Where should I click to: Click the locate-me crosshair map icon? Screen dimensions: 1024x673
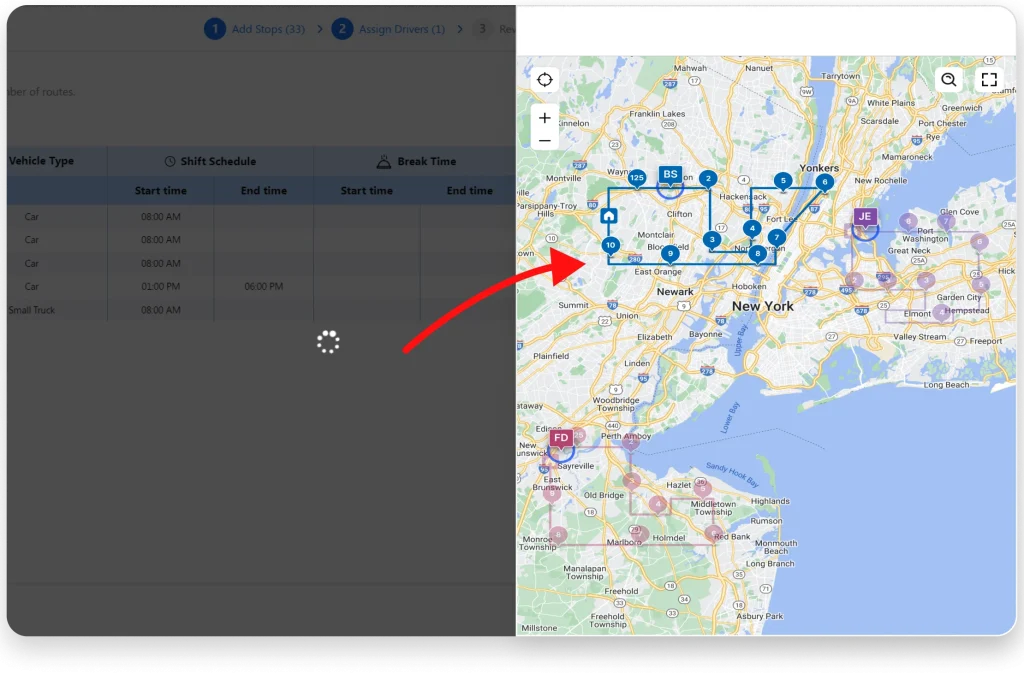544,80
